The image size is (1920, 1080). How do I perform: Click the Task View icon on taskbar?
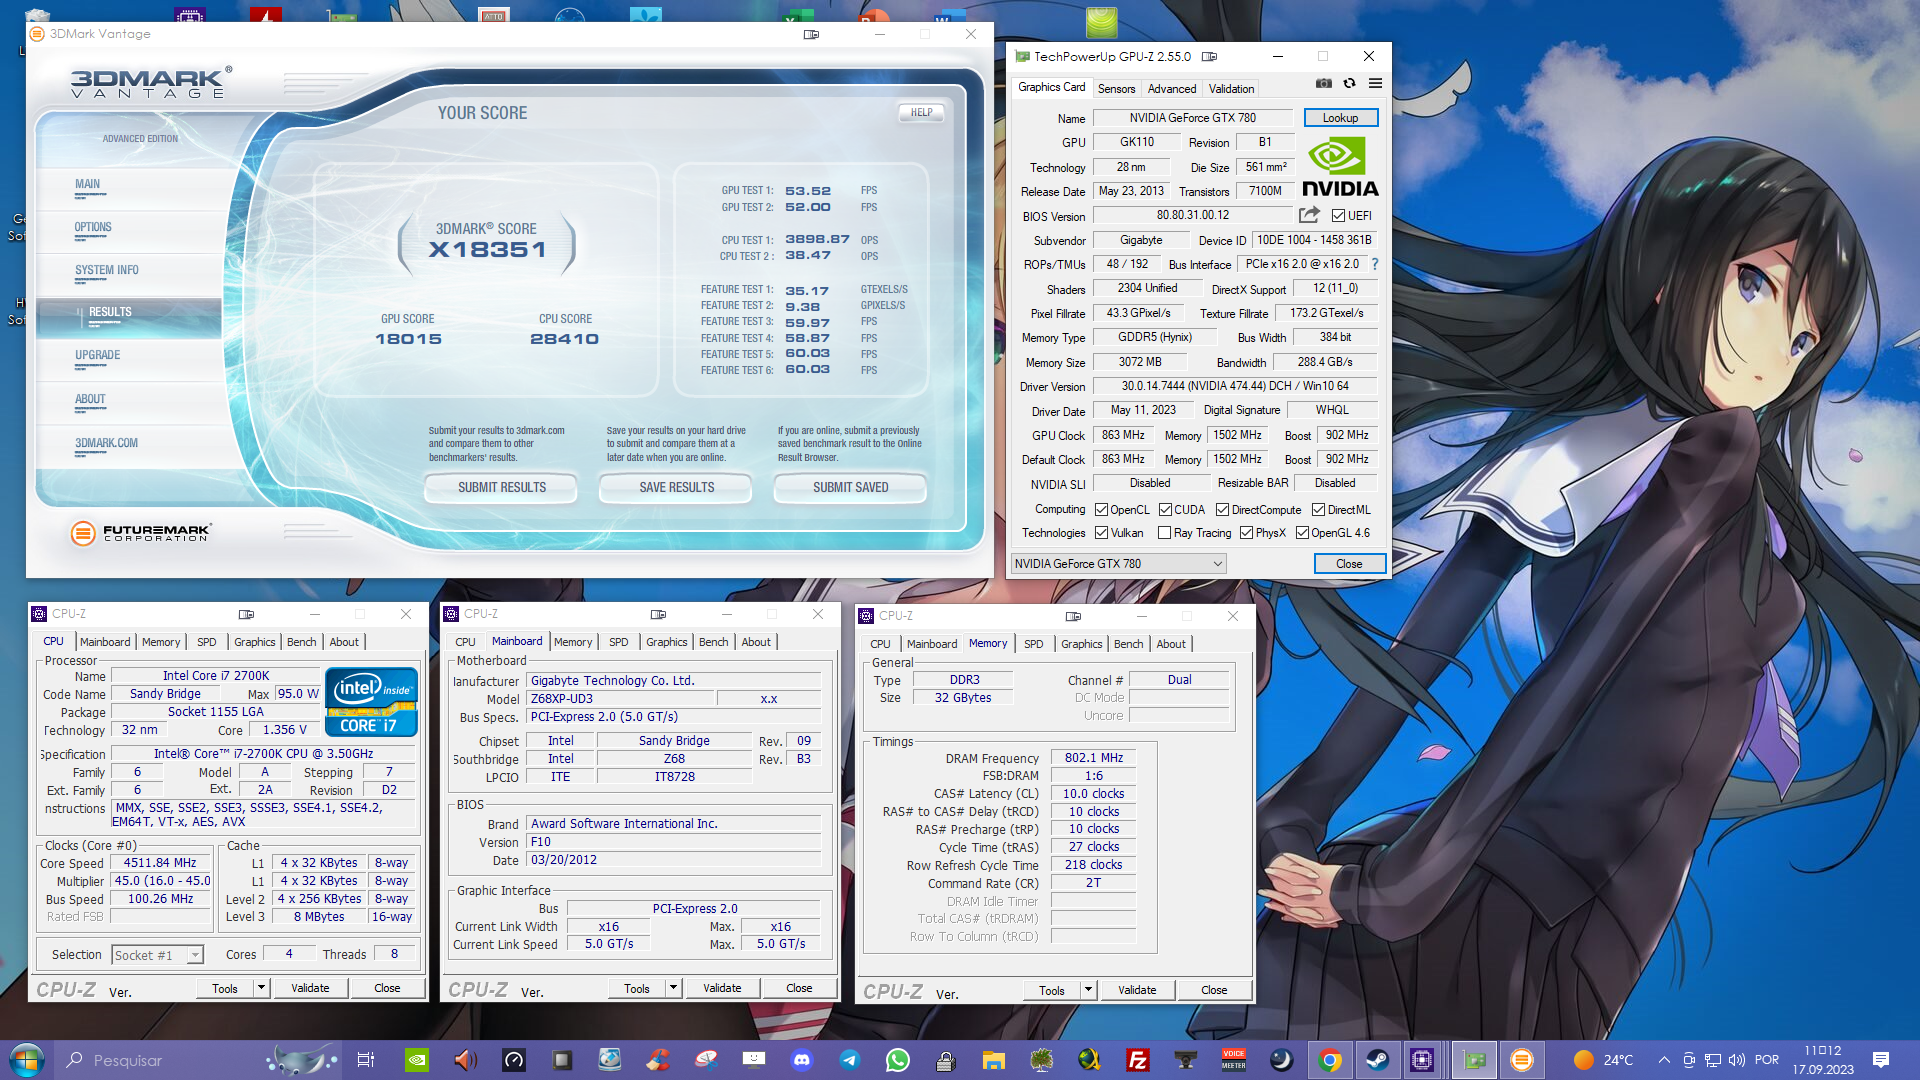(x=366, y=1060)
